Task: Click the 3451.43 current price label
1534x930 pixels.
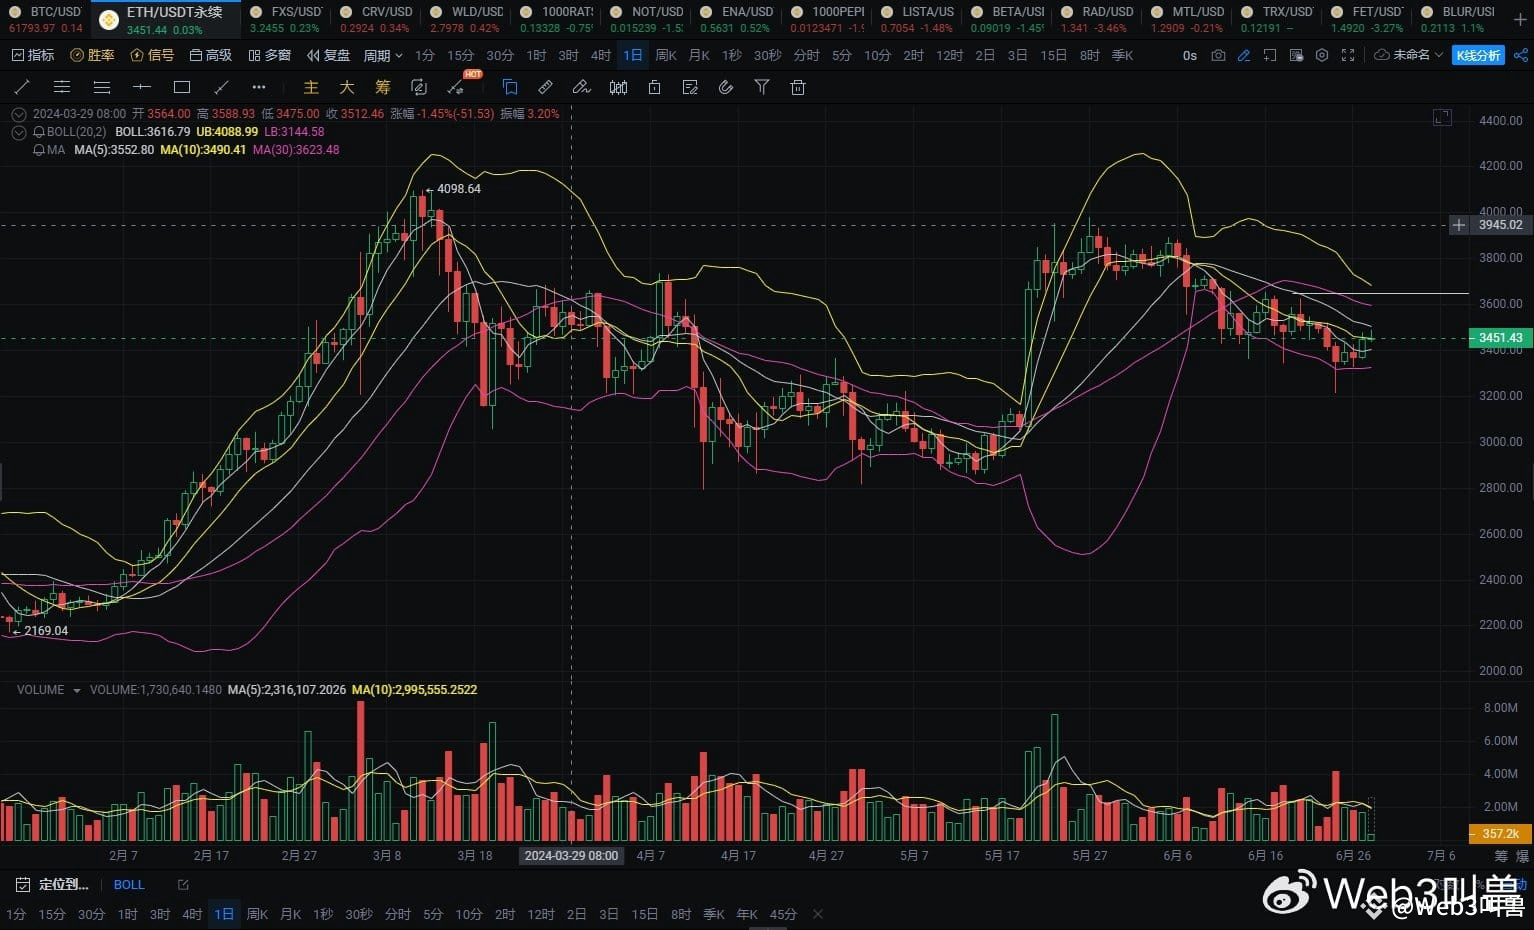Action: pos(1500,338)
